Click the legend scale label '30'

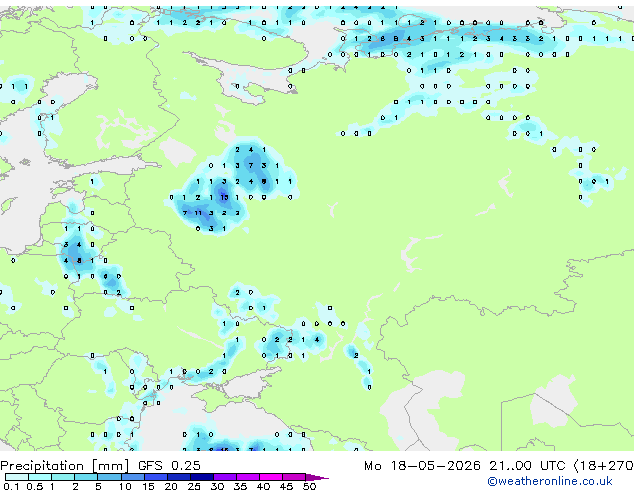(x=217, y=486)
